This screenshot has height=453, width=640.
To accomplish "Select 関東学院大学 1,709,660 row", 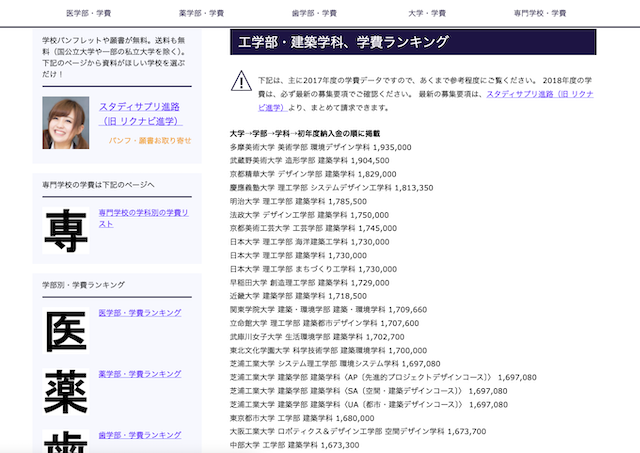I will coord(328,309).
